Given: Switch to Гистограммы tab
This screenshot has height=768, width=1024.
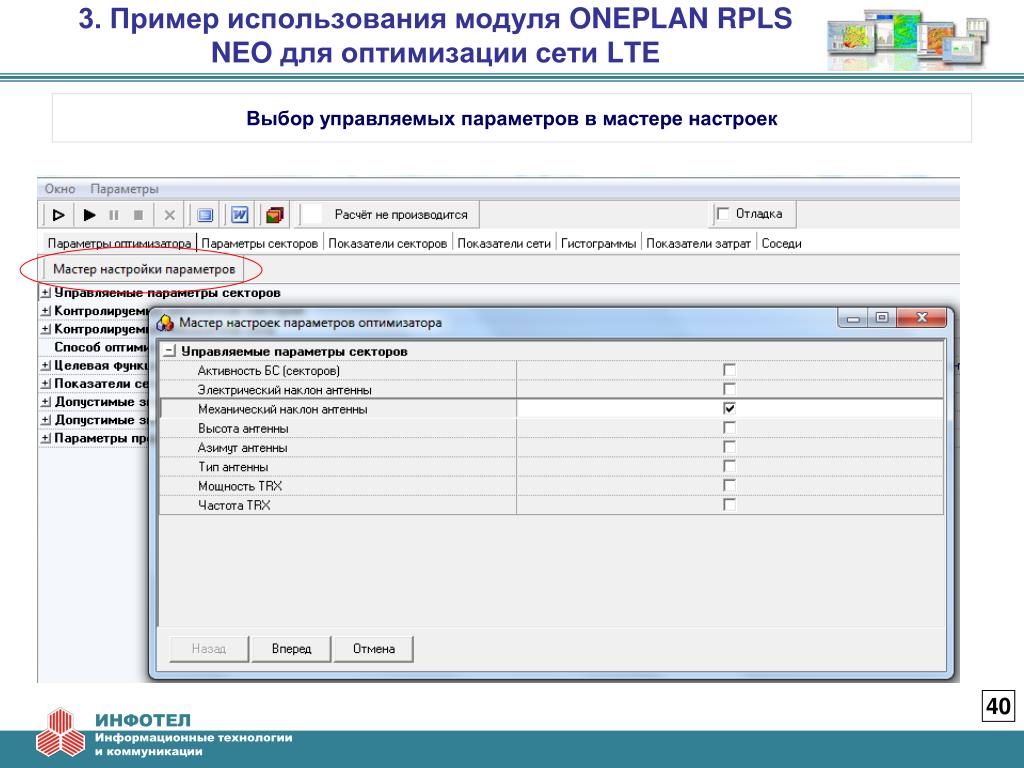Looking at the screenshot, I should (x=598, y=243).
